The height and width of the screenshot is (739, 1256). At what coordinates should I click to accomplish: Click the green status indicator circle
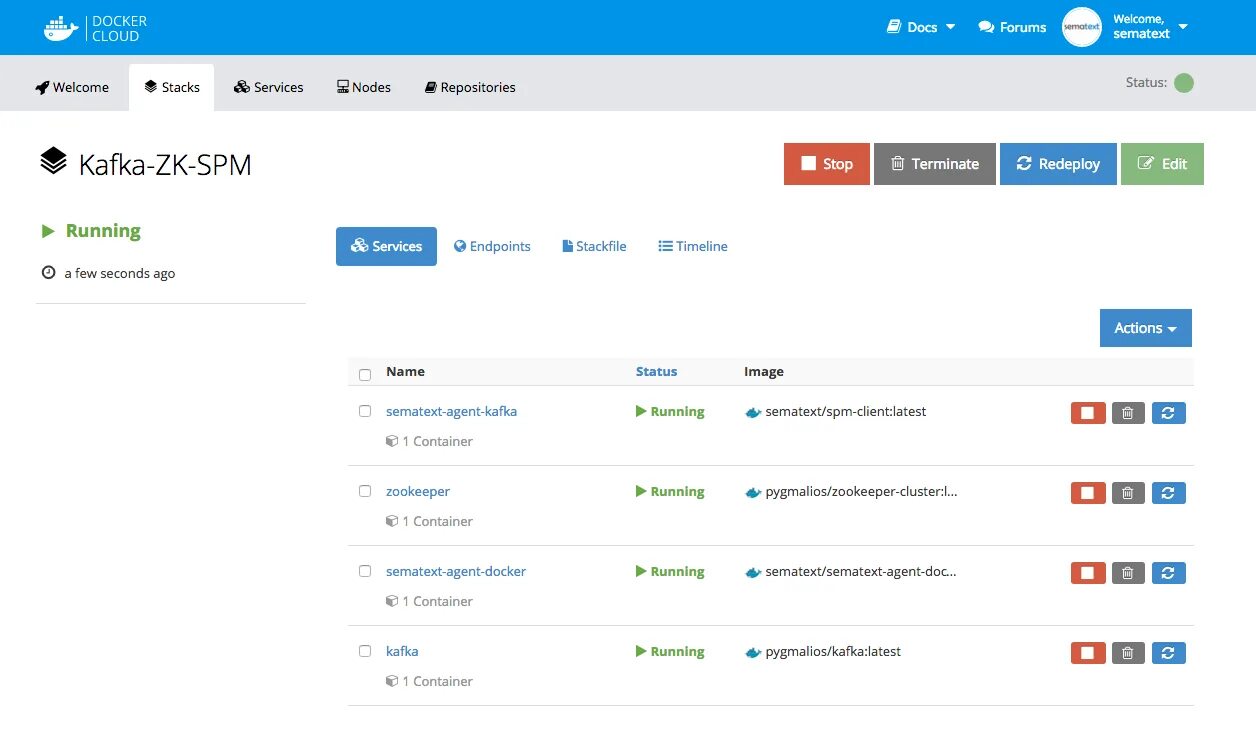pos(1184,83)
